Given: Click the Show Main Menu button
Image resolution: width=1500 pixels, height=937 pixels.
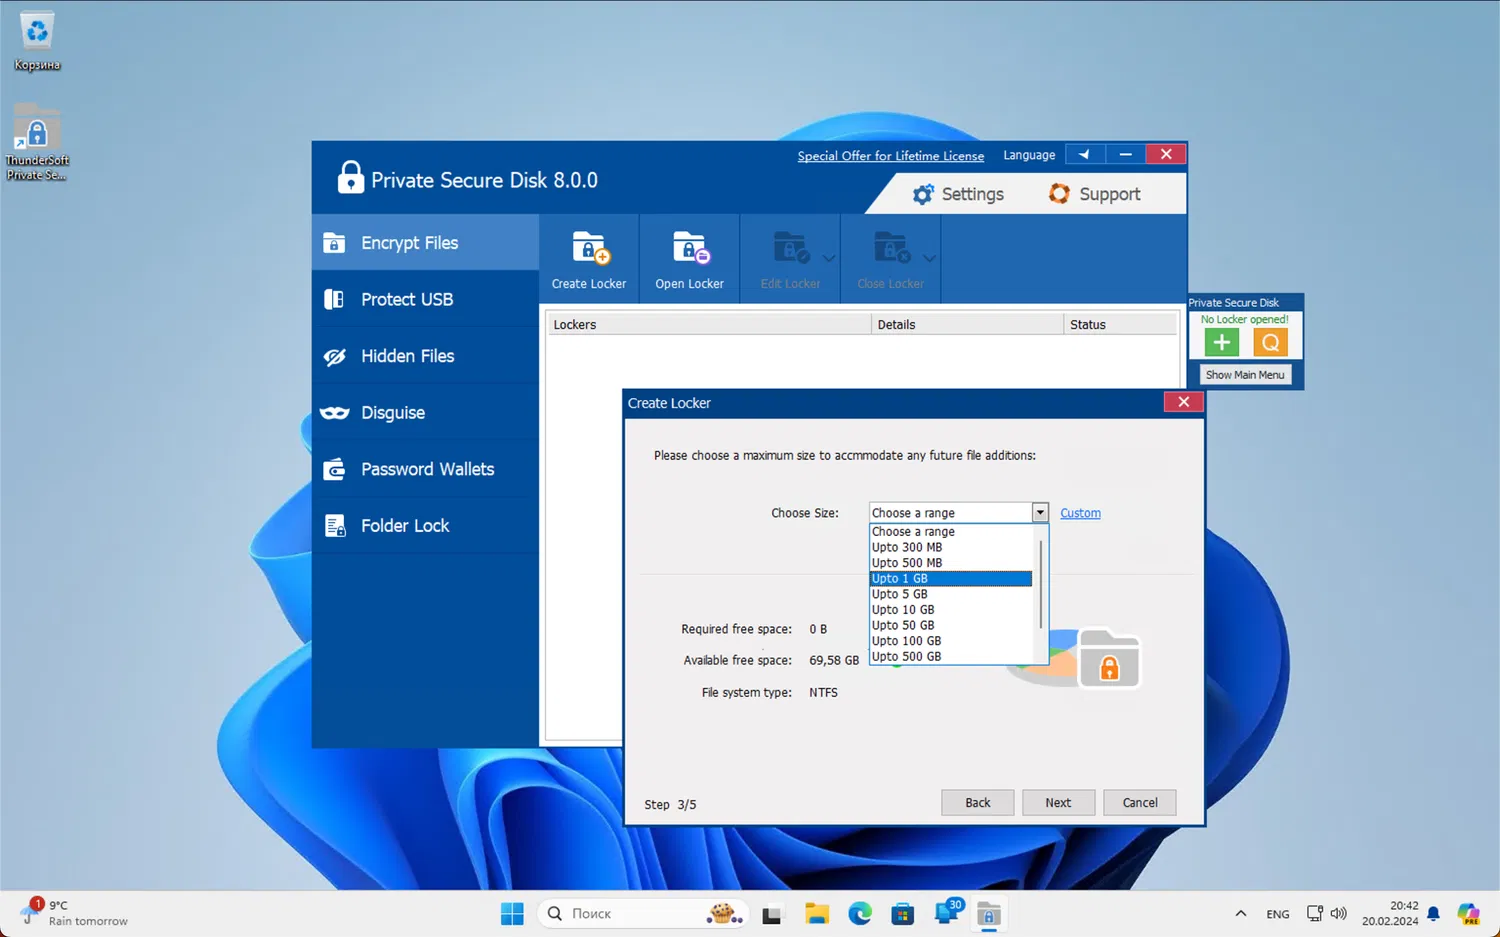Looking at the screenshot, I should point(1245,375).
